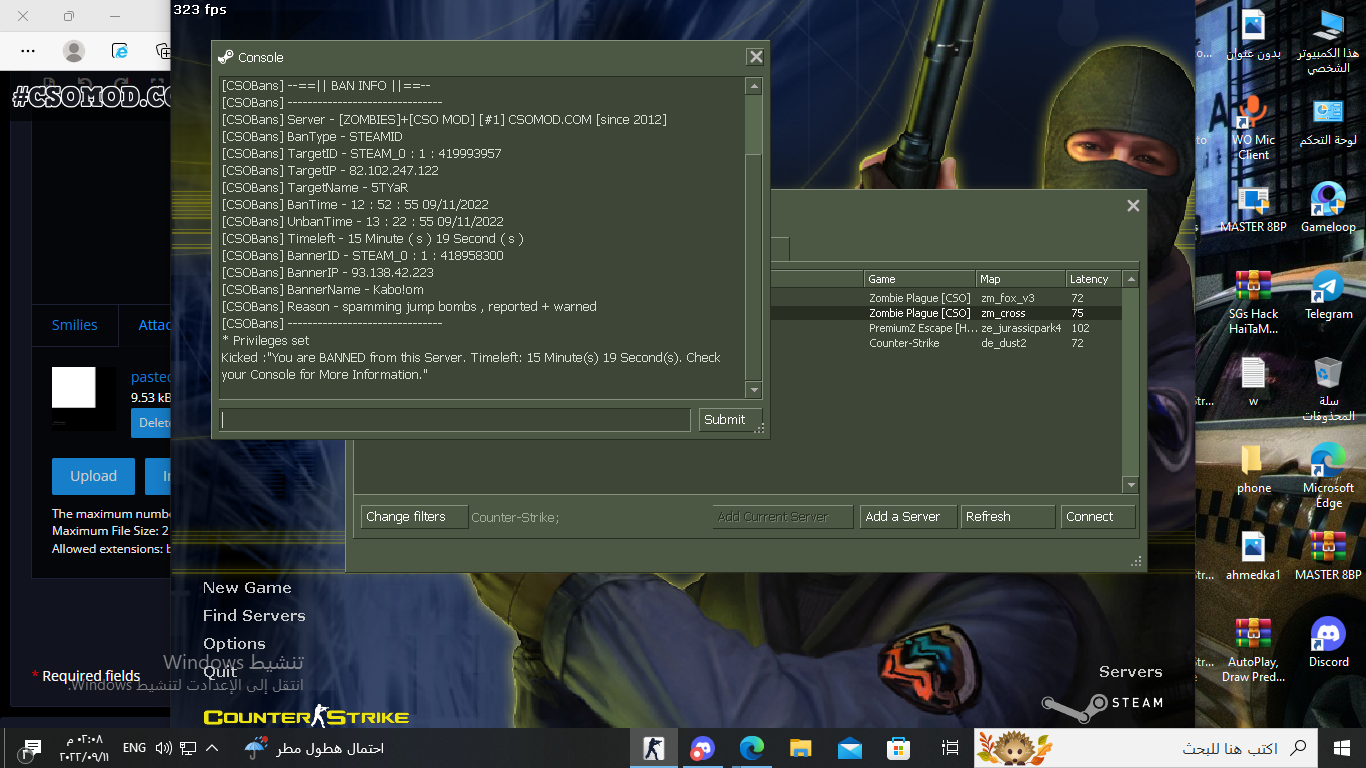
Task: Open File Explorer from the taskbar
Action: (800, 748)
